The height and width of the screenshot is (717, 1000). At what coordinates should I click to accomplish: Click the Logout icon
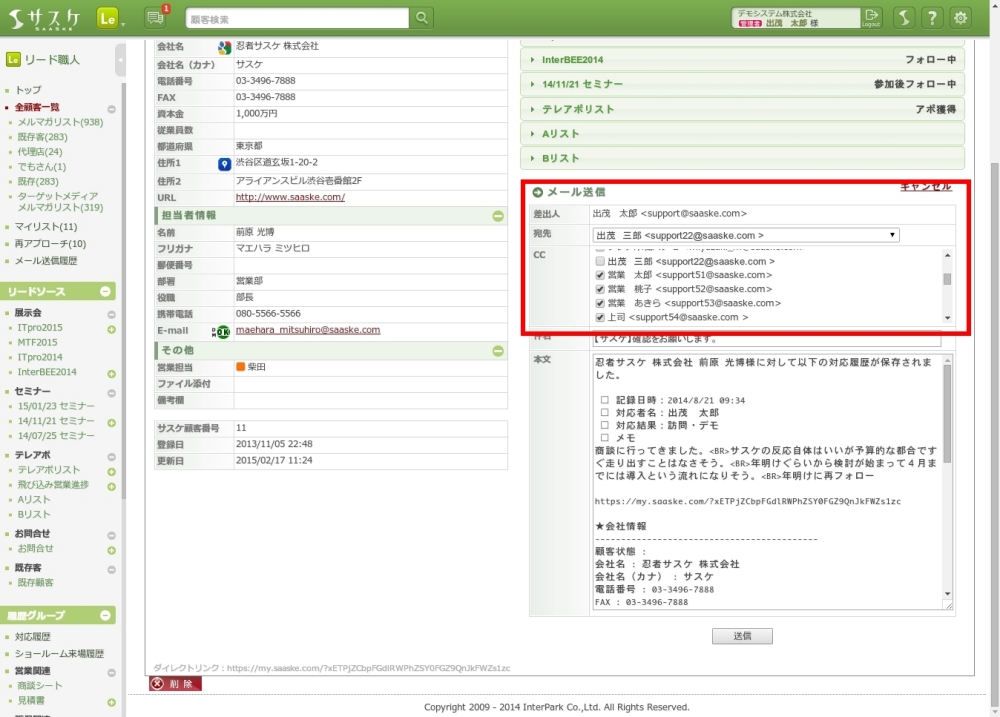click(x=872, y=18)
